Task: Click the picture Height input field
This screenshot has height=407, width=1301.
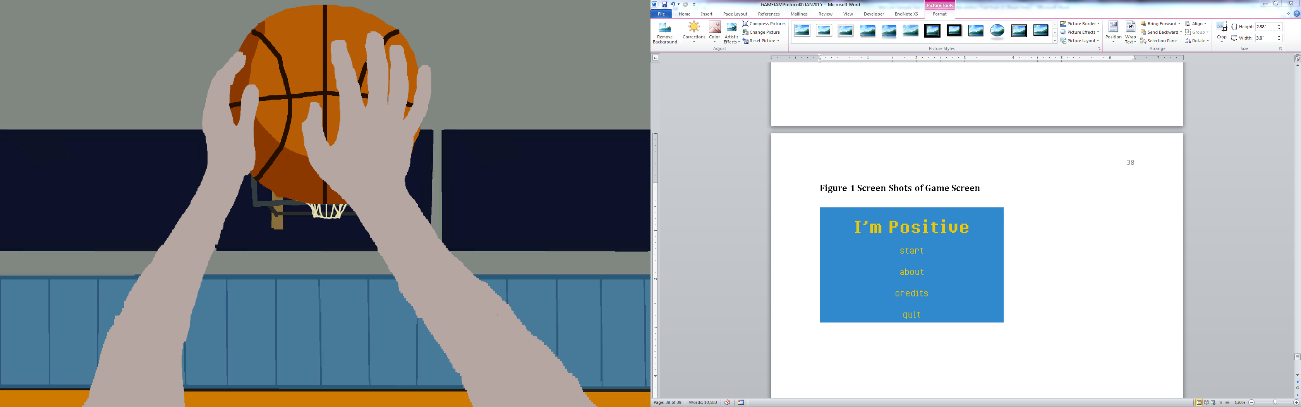Action: click(1265, 25)
